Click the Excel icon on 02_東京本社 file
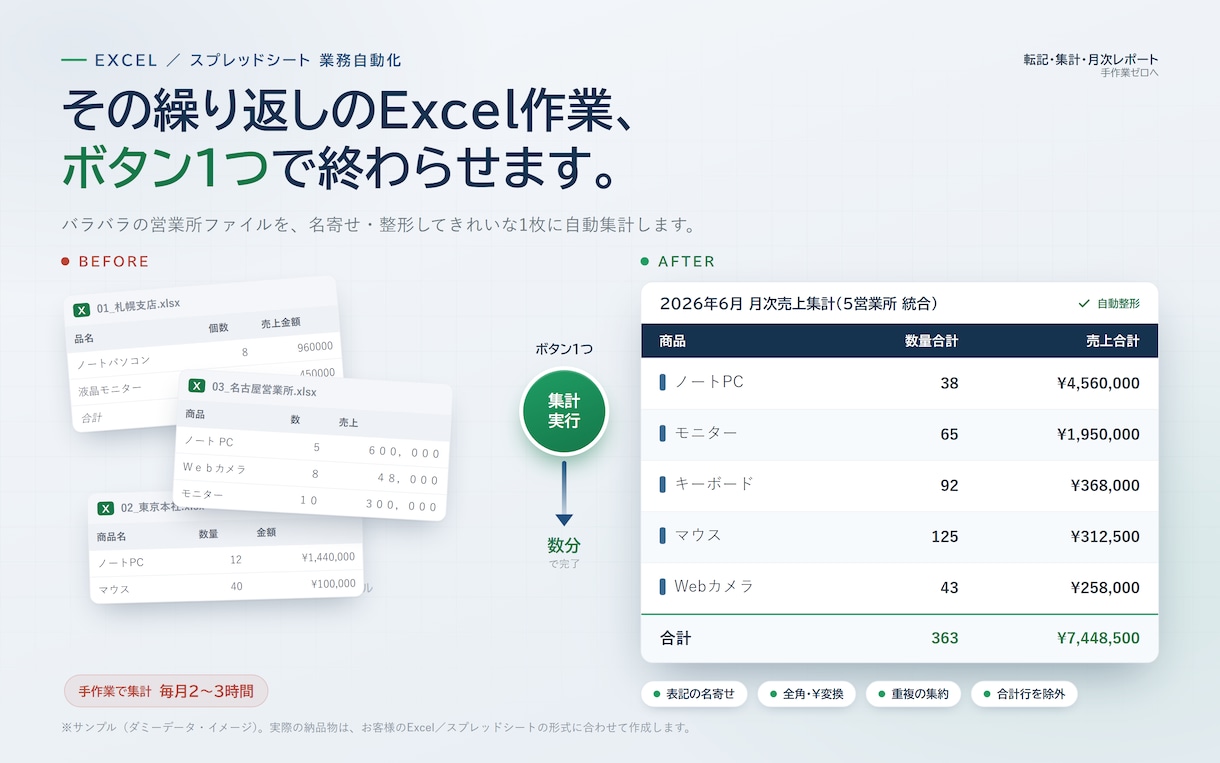 (105, 508)
